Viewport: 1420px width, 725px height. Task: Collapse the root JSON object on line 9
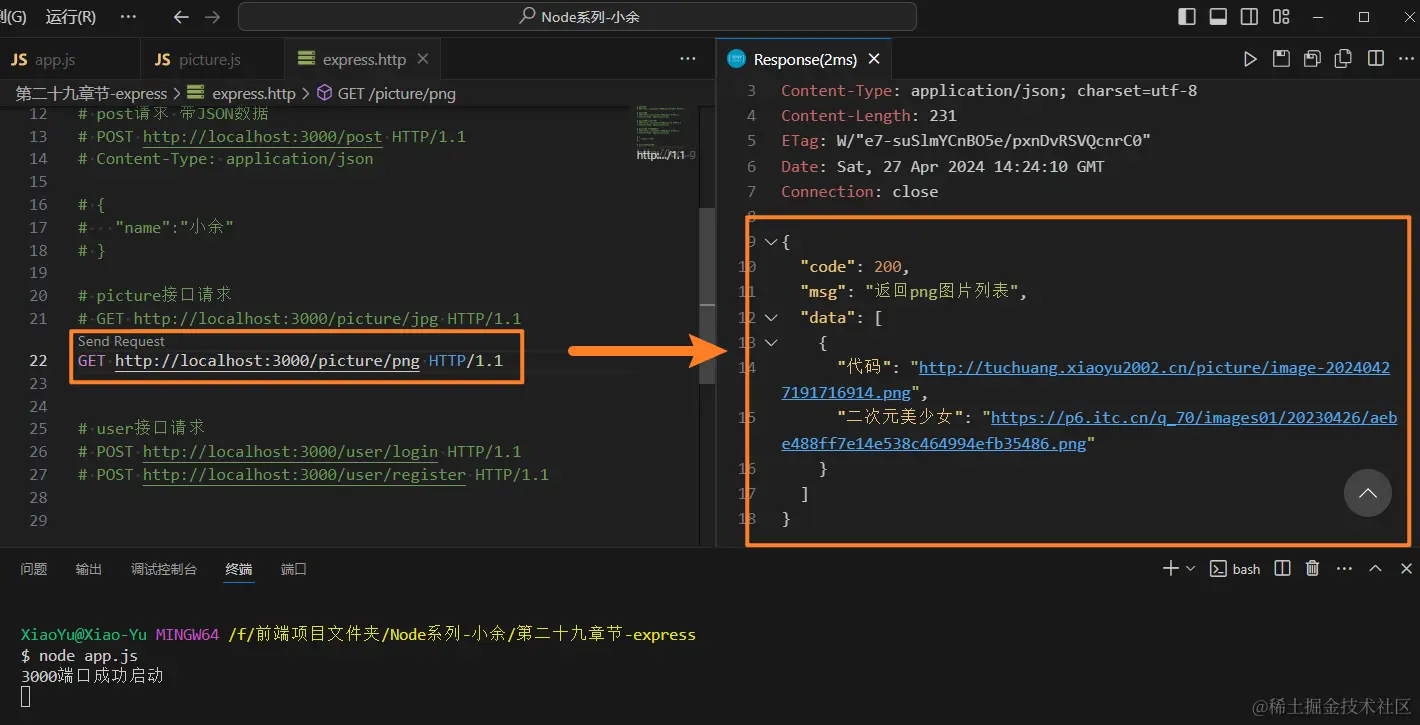(771, 242)
